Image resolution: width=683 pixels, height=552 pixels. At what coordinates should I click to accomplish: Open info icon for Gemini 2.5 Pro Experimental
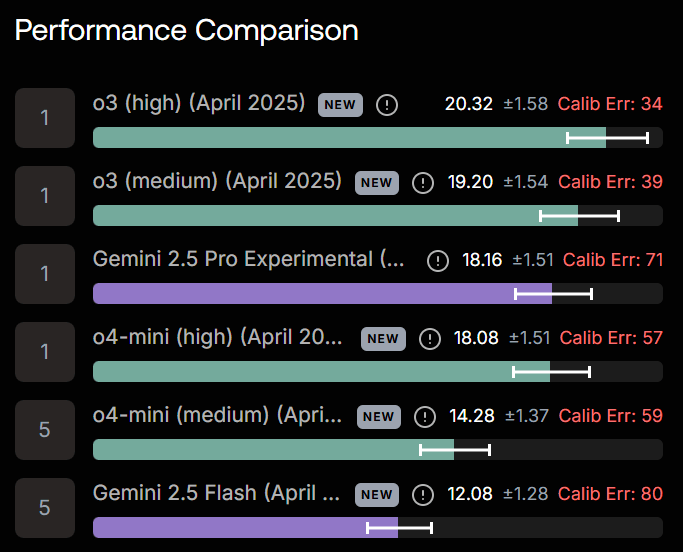(x=438, y=261)
